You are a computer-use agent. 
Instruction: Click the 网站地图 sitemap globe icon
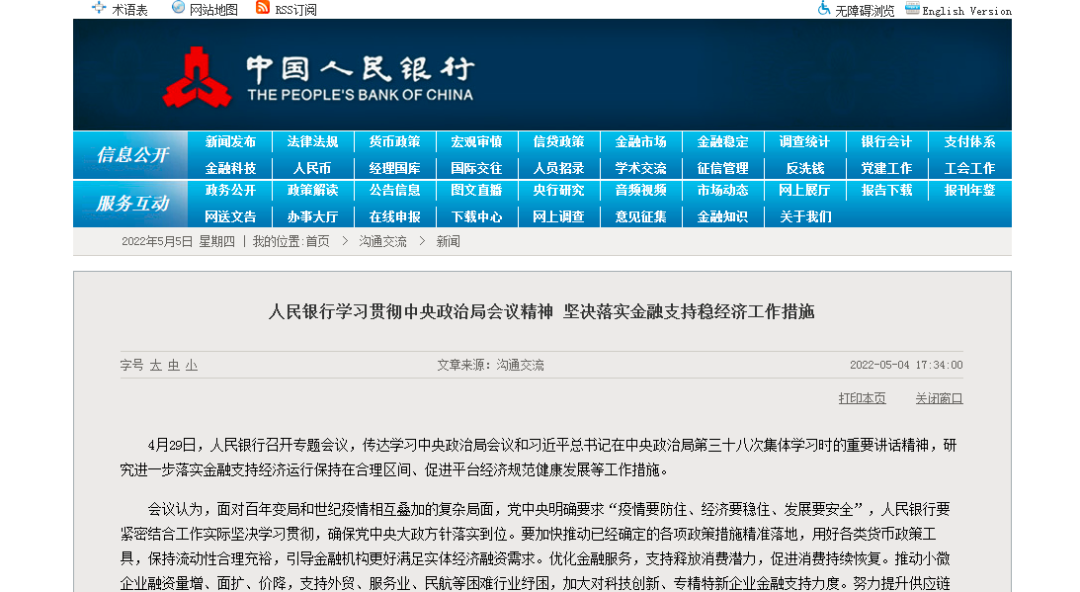pyautogui.click(x=178, y=8)
